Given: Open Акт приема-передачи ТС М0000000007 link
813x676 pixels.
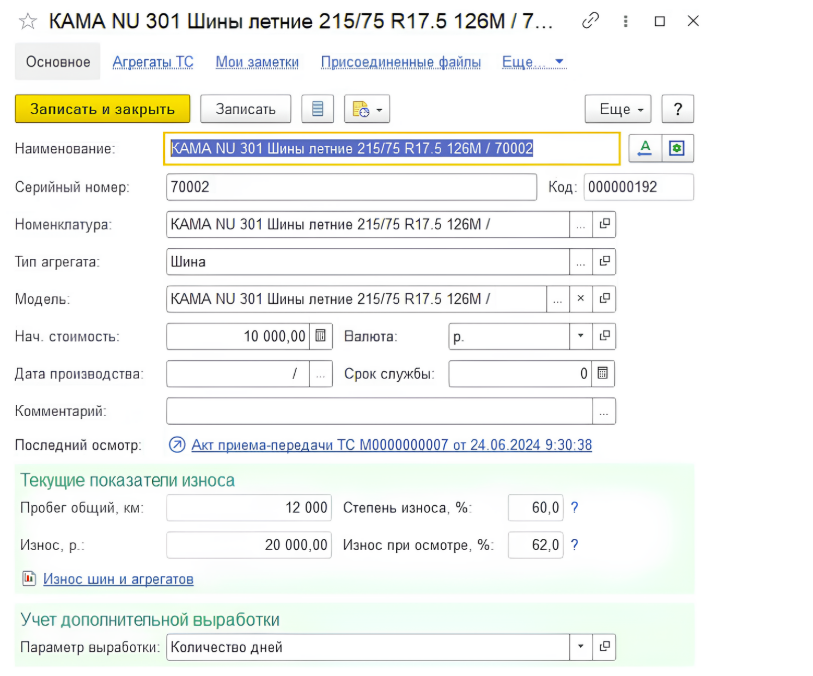Looking at the screenshot, I should tap(391, 445).
